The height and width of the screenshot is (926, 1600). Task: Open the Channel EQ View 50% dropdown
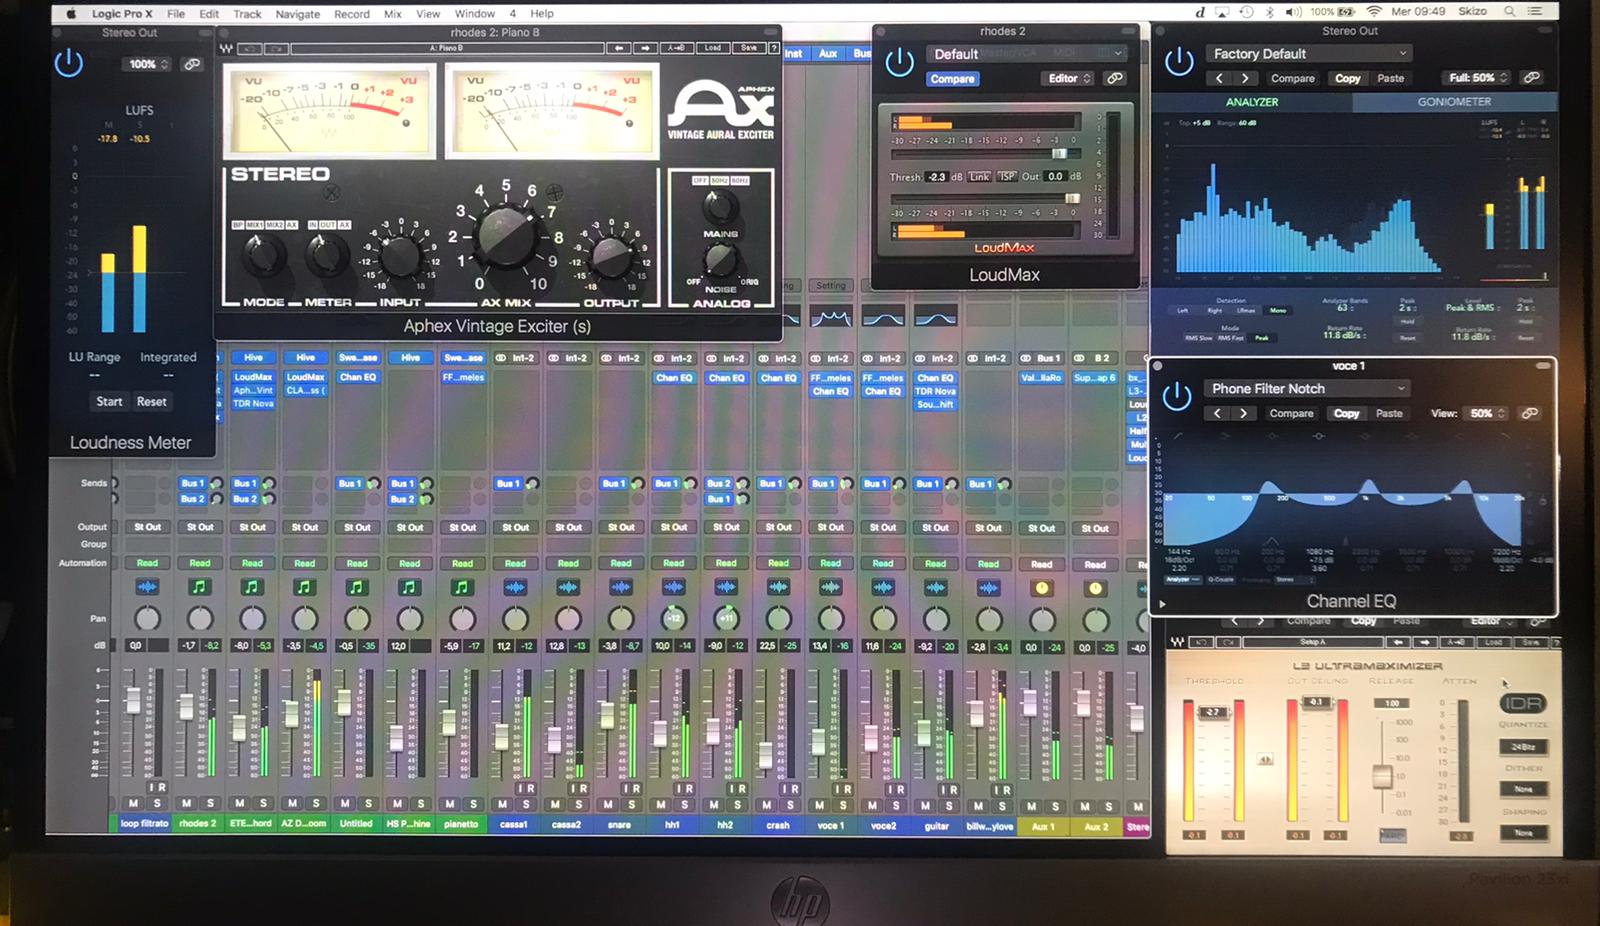[x=1487, y=413]
